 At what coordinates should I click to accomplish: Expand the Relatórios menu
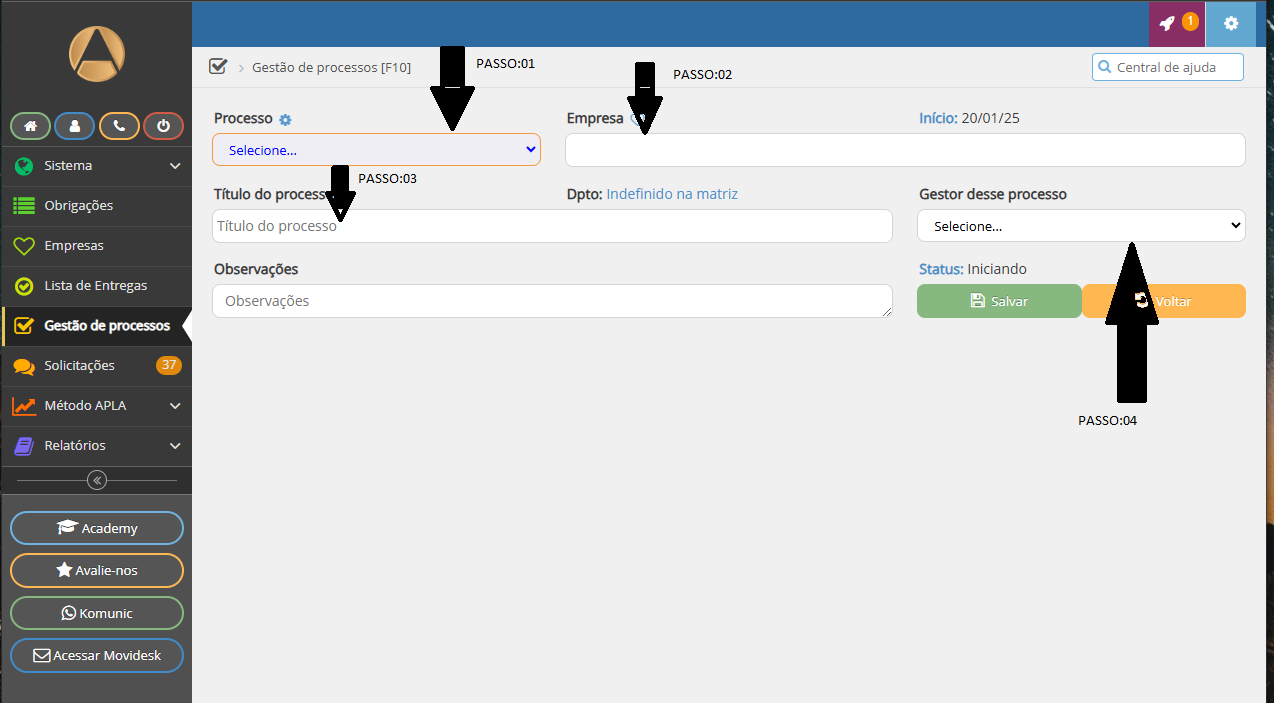96,446
